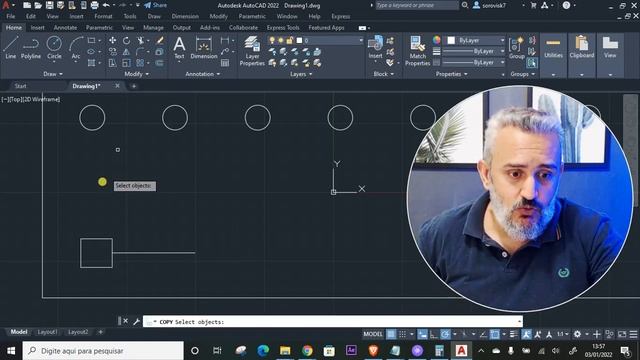Viewport: 640px width, 360px height.
Task: Click the Rectangle tool icon
Action: 91,40
